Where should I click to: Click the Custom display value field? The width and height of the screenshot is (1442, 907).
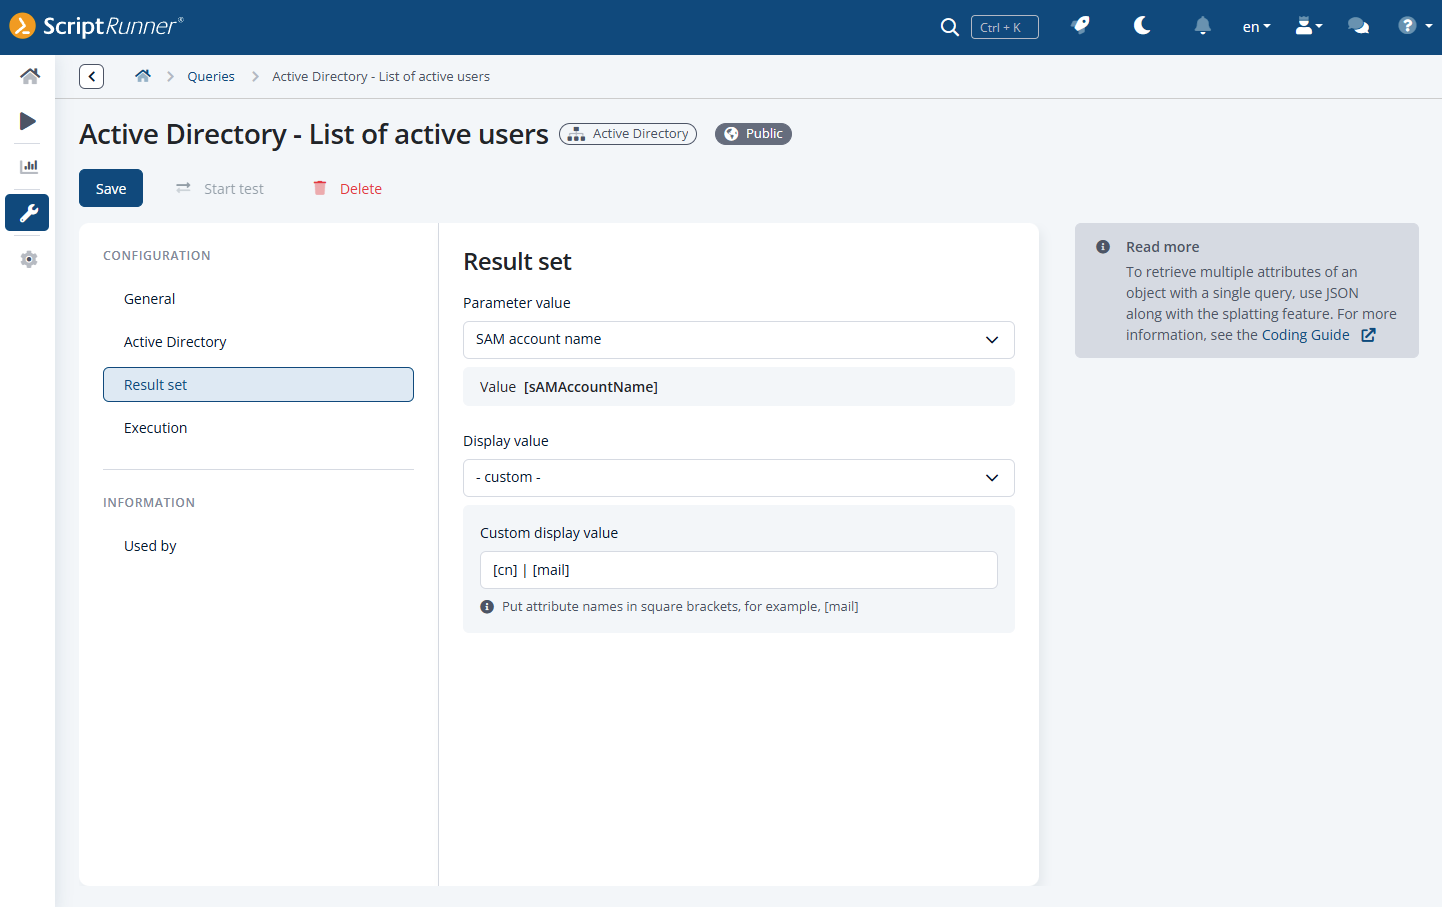pyautogui.click(x=738, y=570)
